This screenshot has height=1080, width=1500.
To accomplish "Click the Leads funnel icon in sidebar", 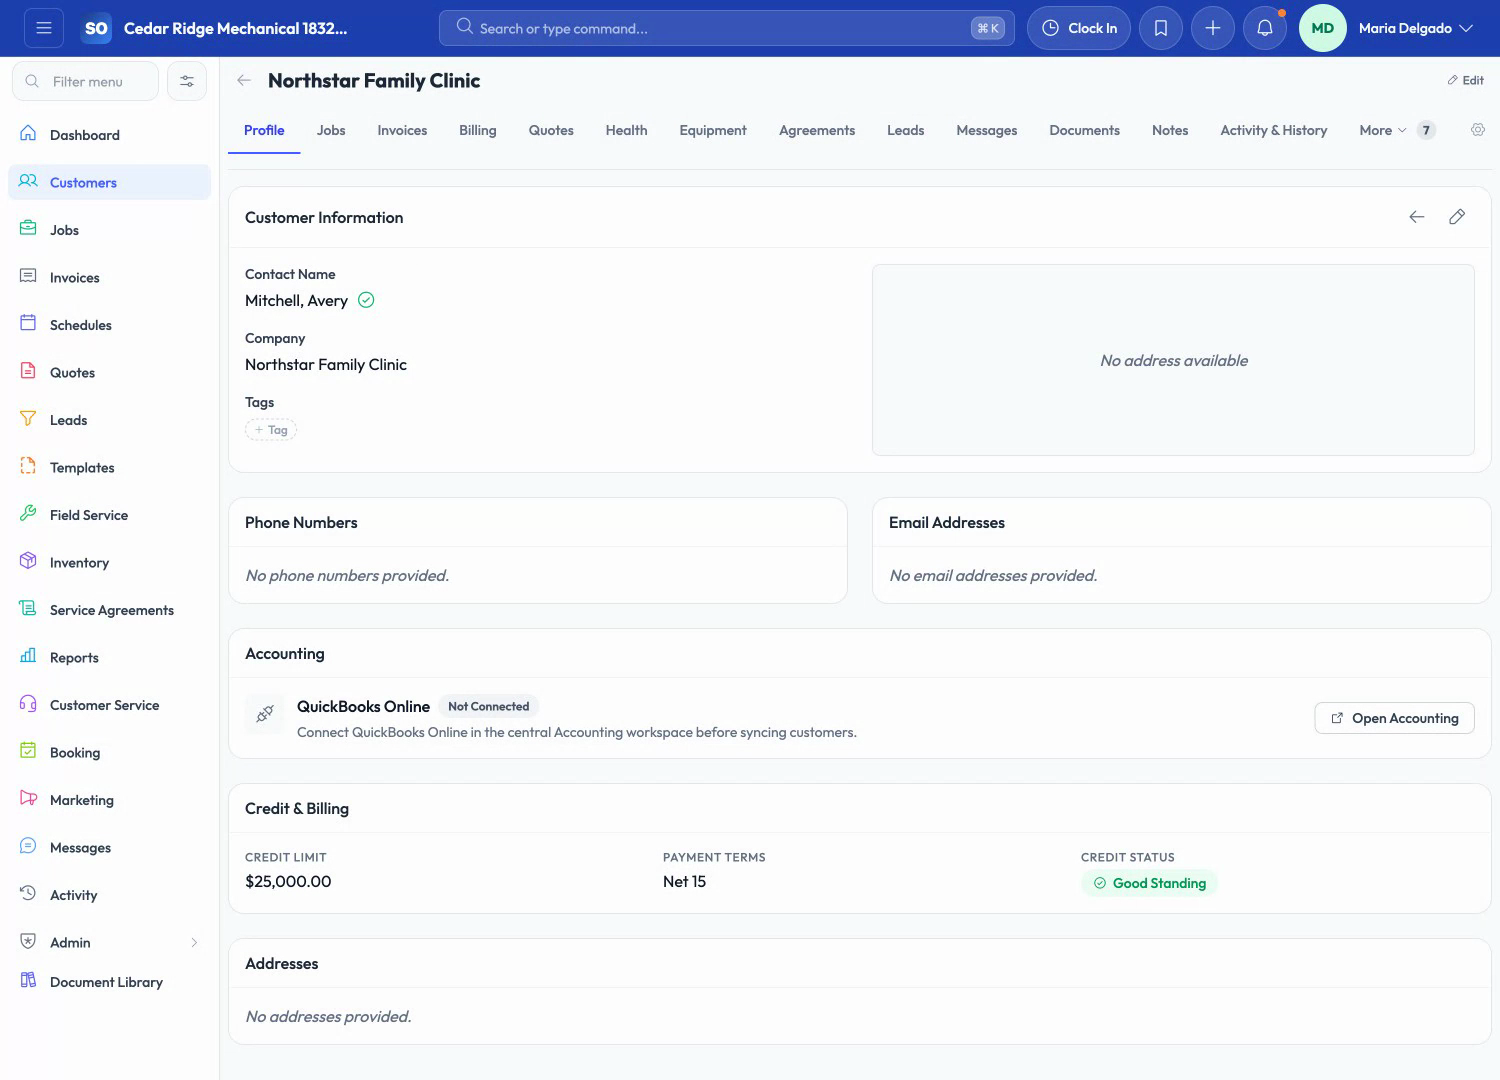I will 28,419.
